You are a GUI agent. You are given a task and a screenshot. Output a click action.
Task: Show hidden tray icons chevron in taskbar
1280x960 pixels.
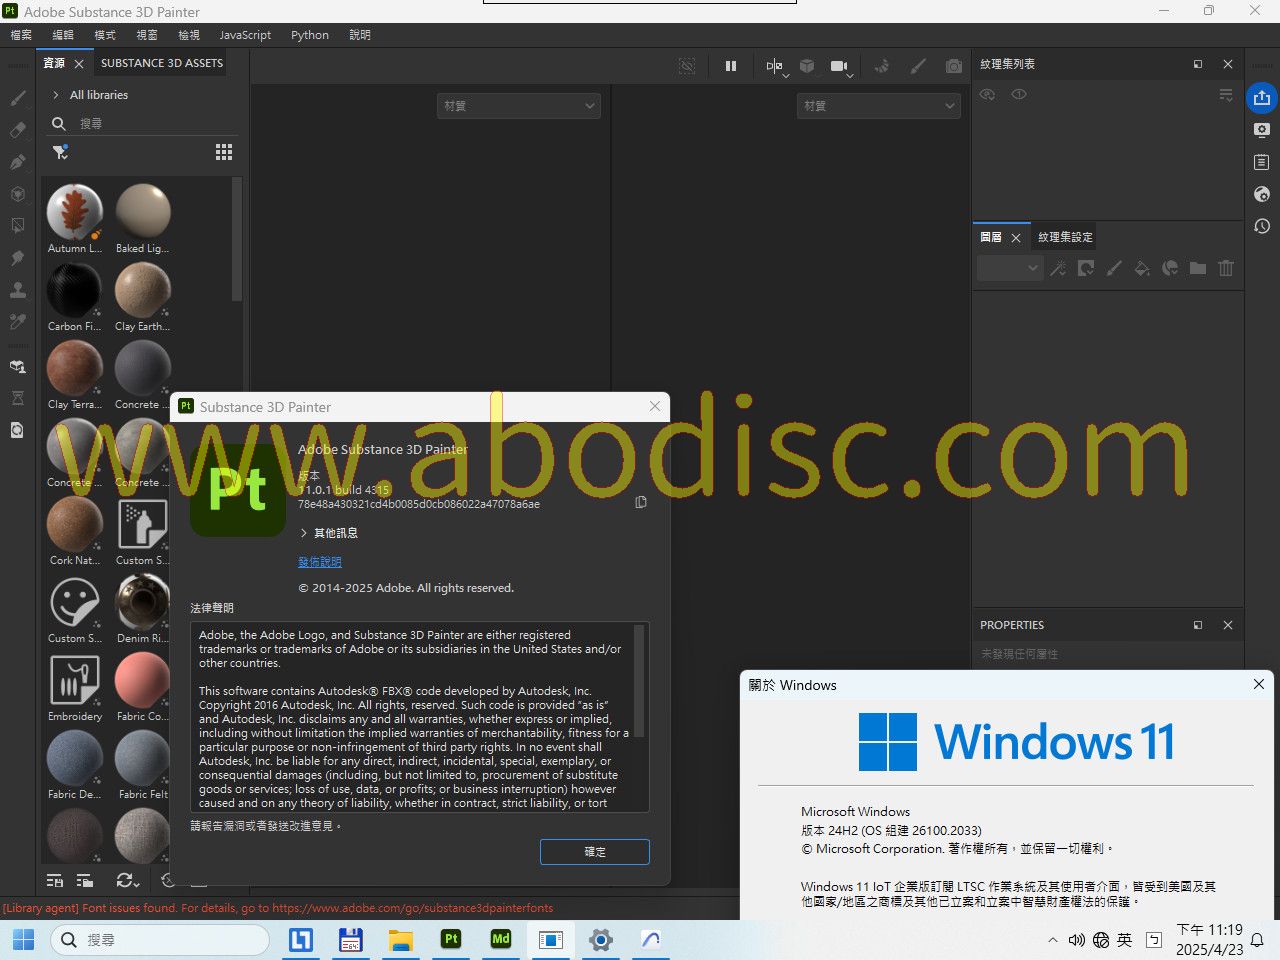point(1052,940)
